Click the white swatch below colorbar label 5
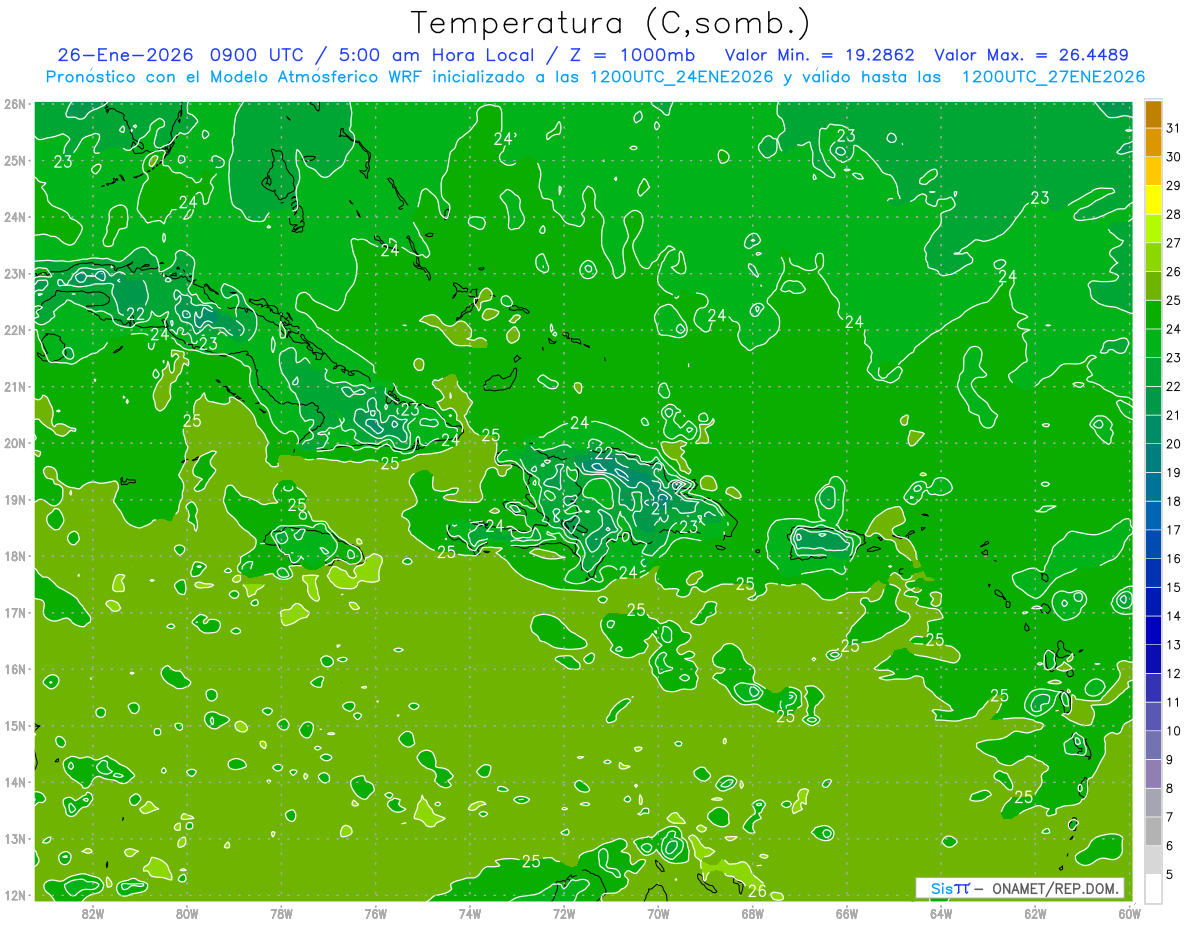1200x927 pixels. coord(1153,888)
